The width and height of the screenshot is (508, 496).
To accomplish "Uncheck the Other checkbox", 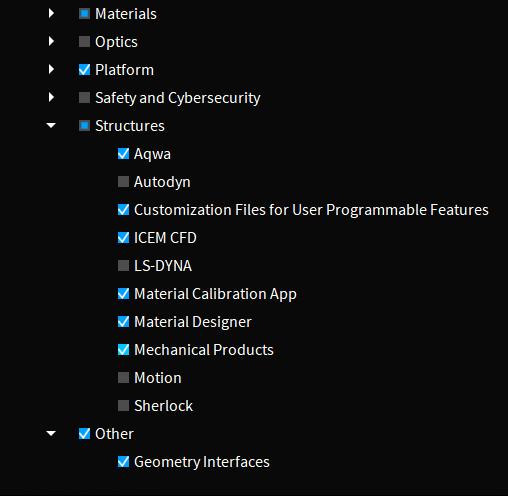I will [84, 434].
